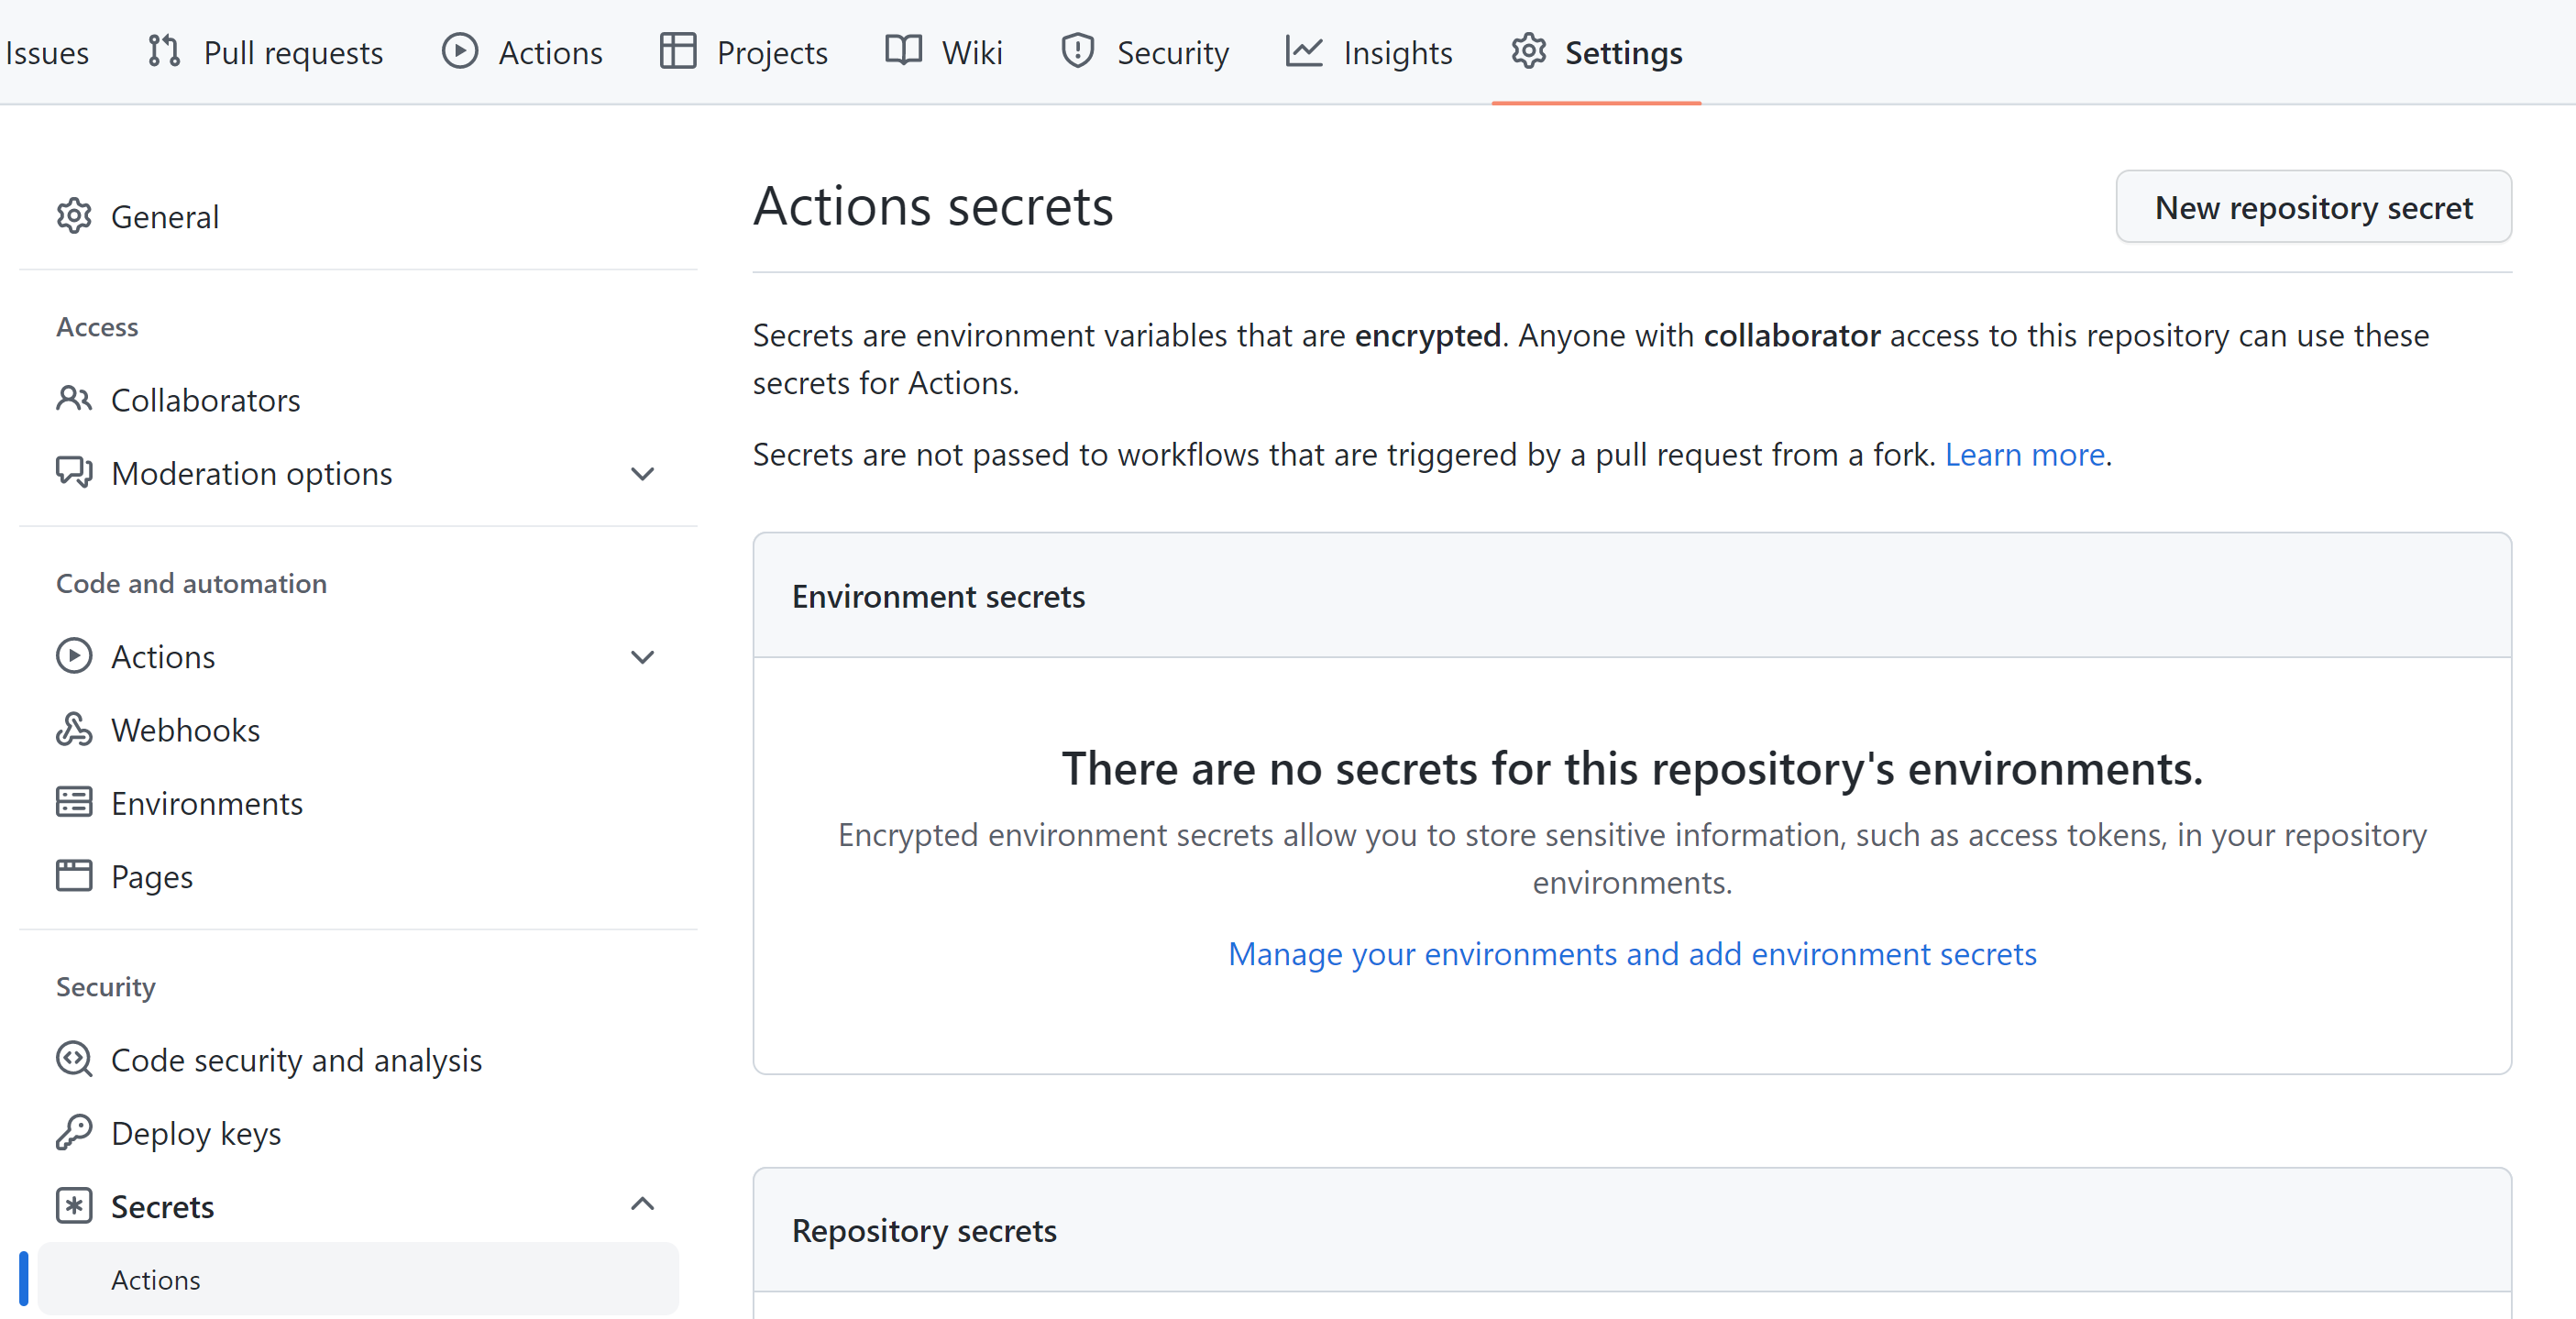Viewport: 2576px width, 1319px height.
Task: Open the Wiki tab
Action: tap(943, 52)
